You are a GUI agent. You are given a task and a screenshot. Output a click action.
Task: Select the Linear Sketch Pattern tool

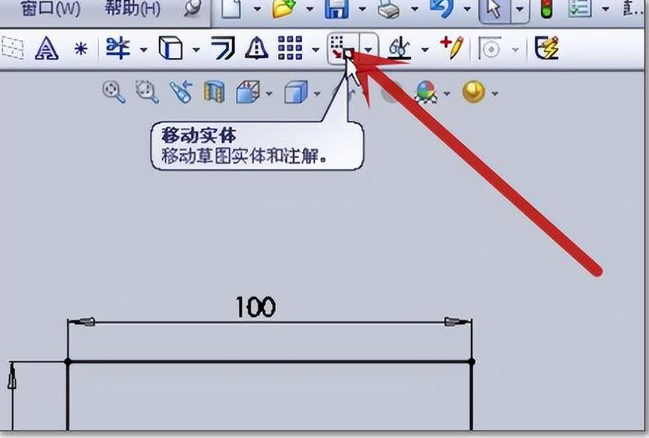coord(290,48)
